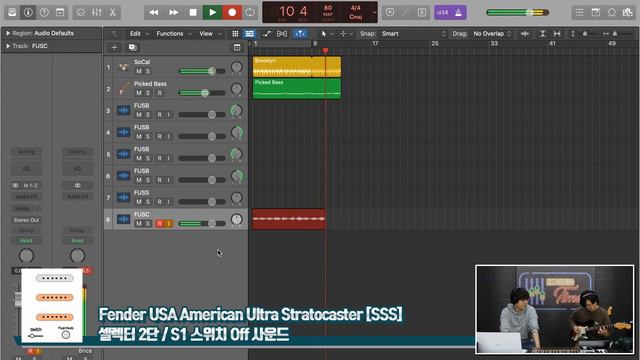
Task: Toggle input monitoring on FUSC track
Action: [169, 223]
